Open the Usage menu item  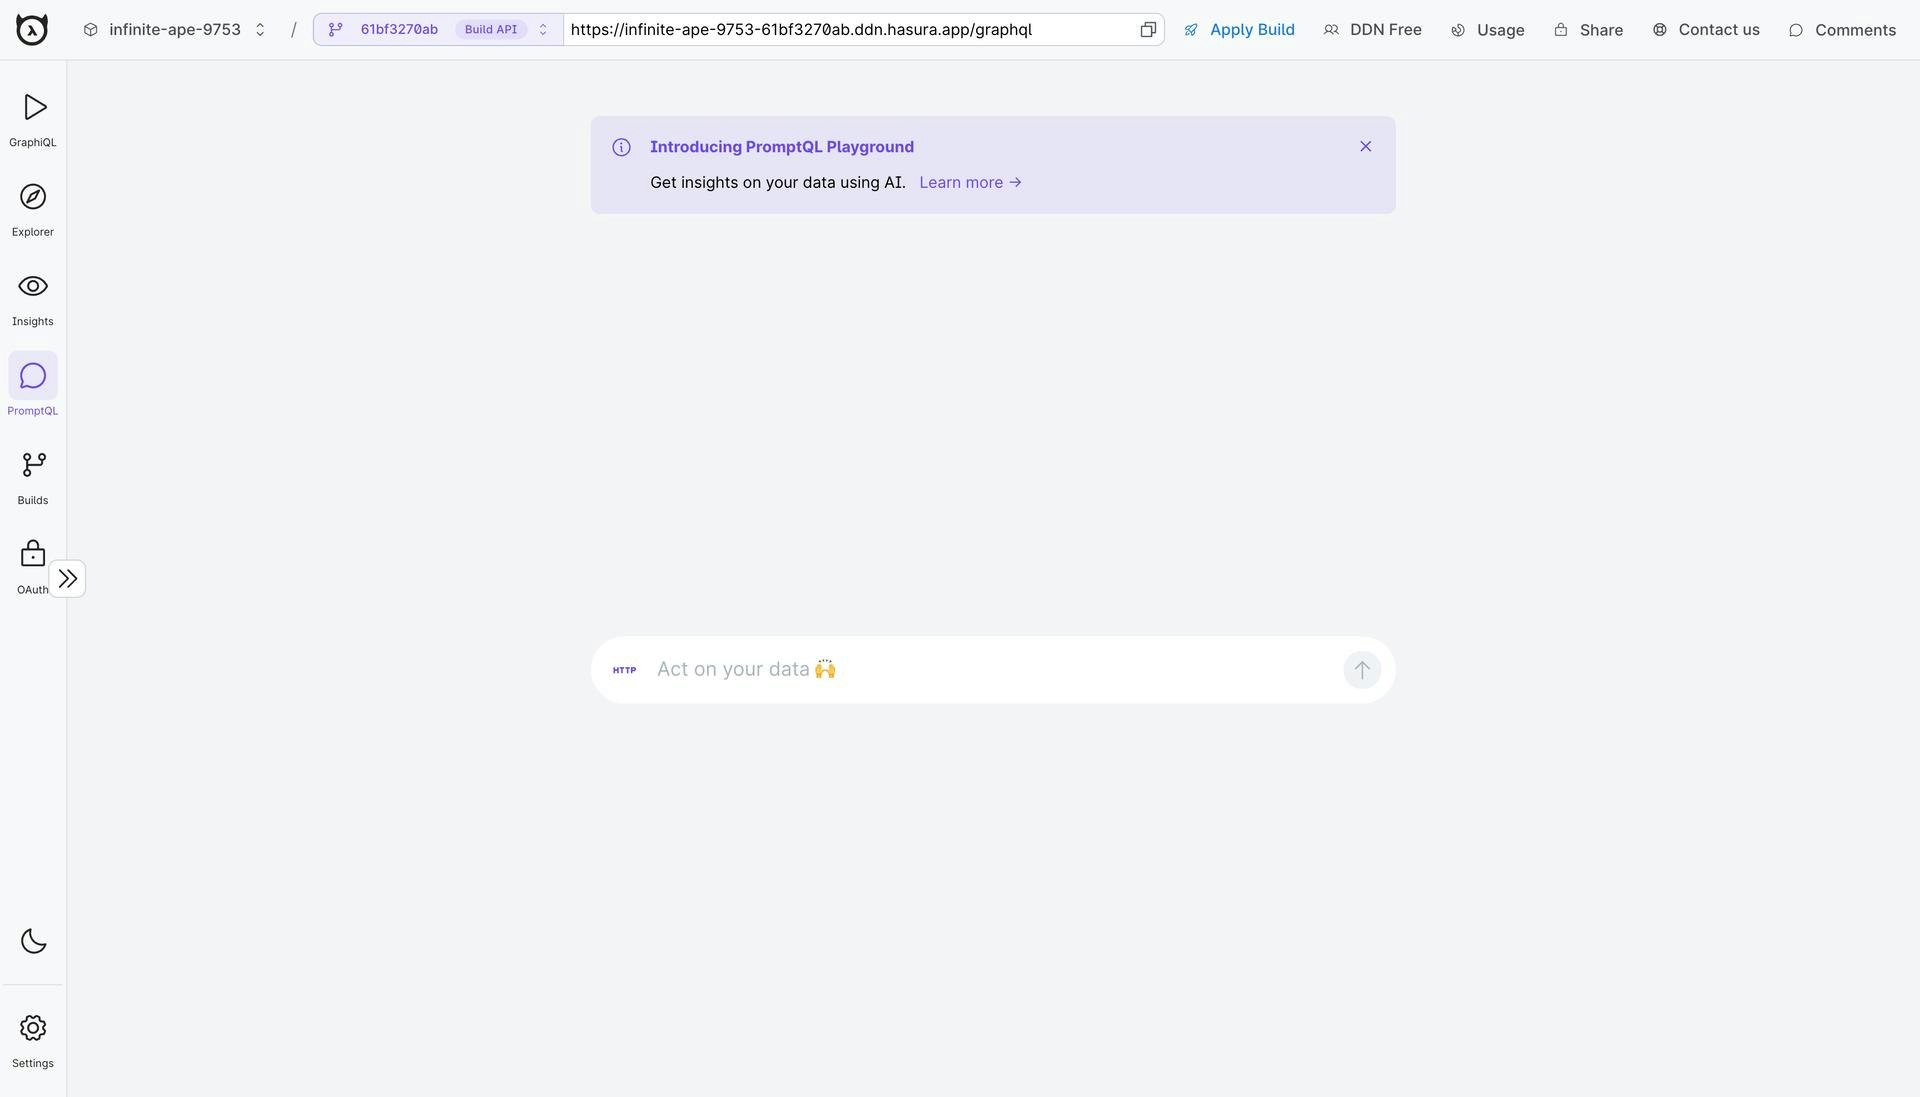1487,30
